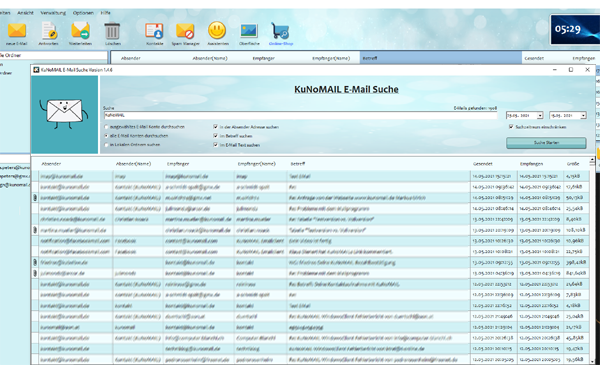Open the Oberfläche picture icon
This screenshot has height=365, width=600.
249,31
